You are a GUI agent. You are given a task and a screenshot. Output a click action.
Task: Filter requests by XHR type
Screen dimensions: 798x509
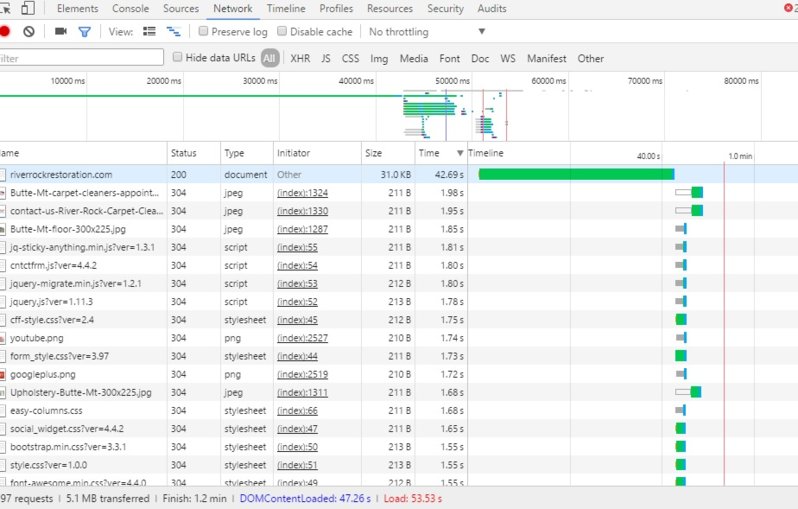tap(300, 58)
